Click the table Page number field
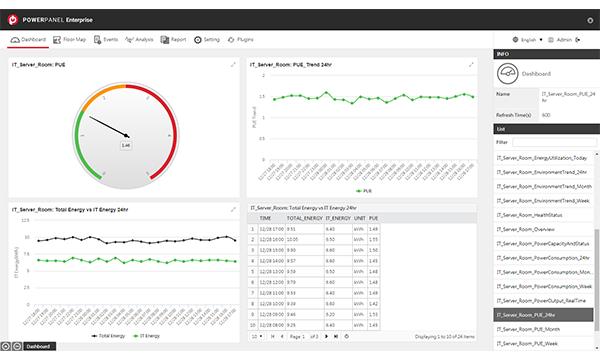This screenshot has height=360, width=600. (303, 337)
